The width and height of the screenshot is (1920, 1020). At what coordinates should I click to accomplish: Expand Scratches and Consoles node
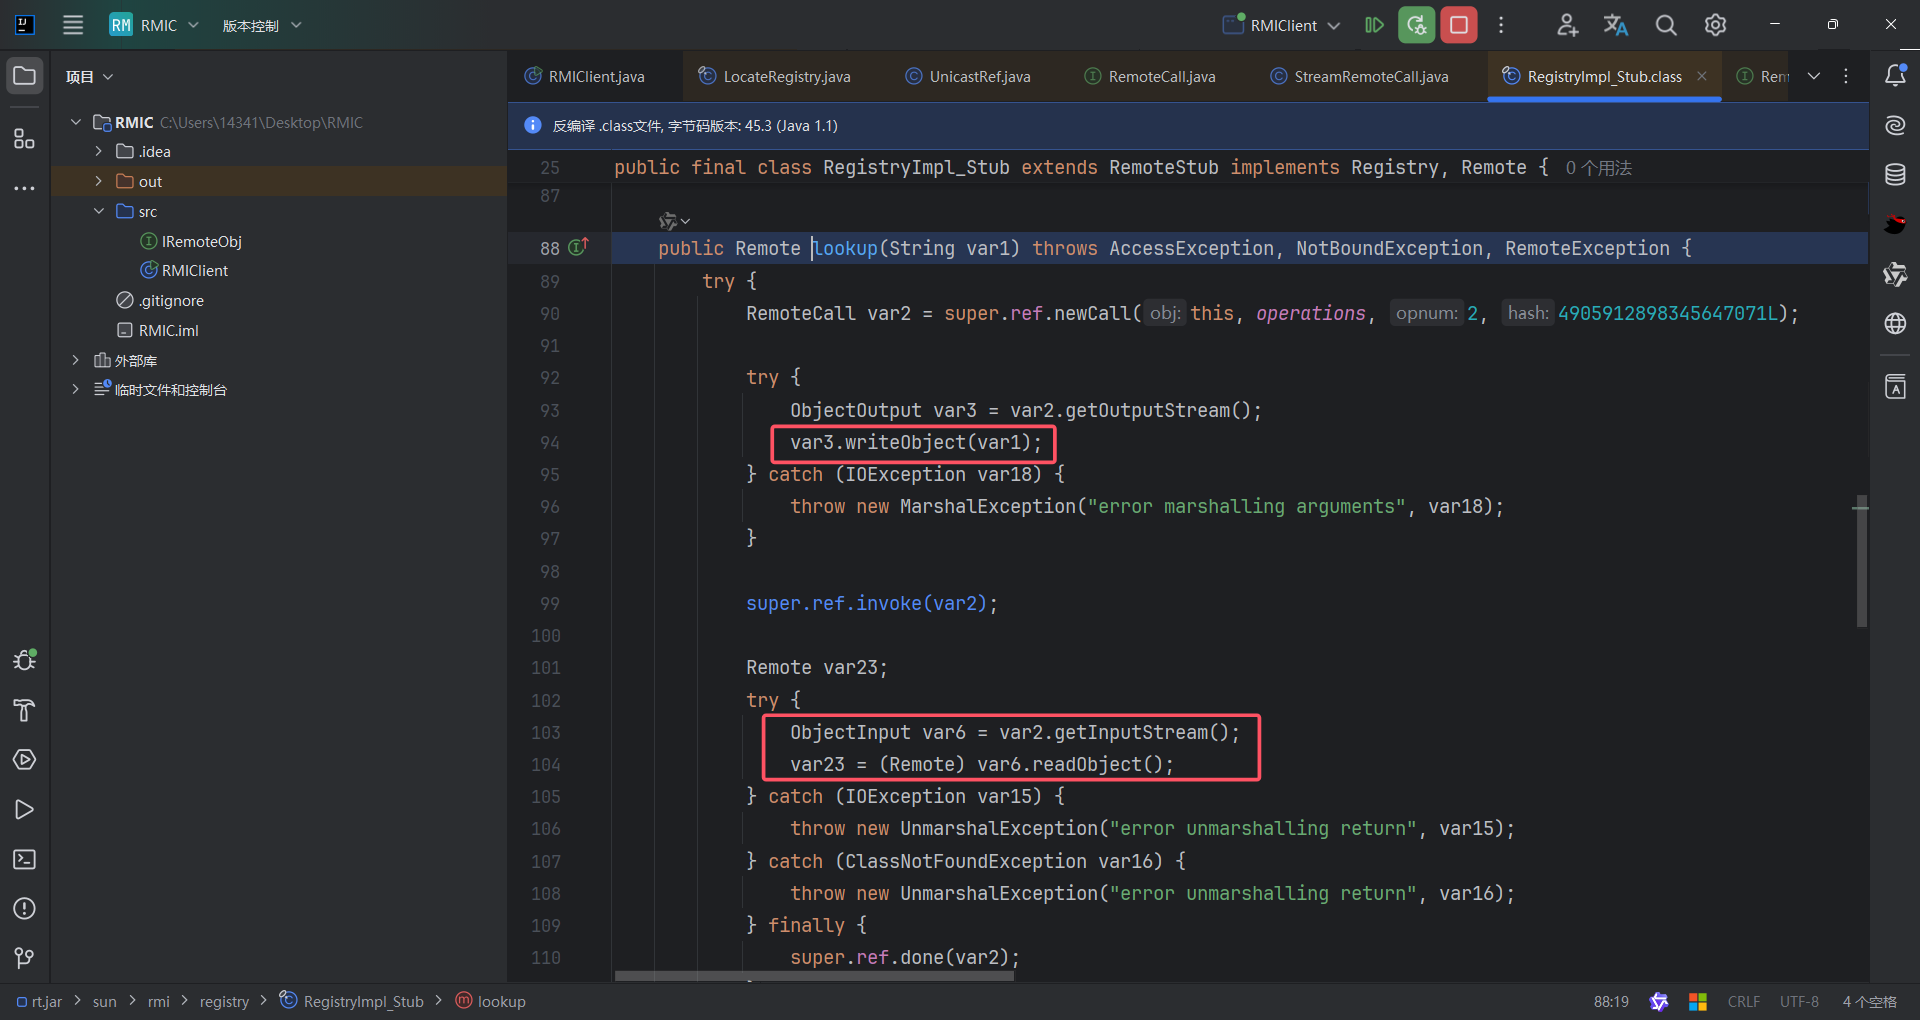point(76,389)
